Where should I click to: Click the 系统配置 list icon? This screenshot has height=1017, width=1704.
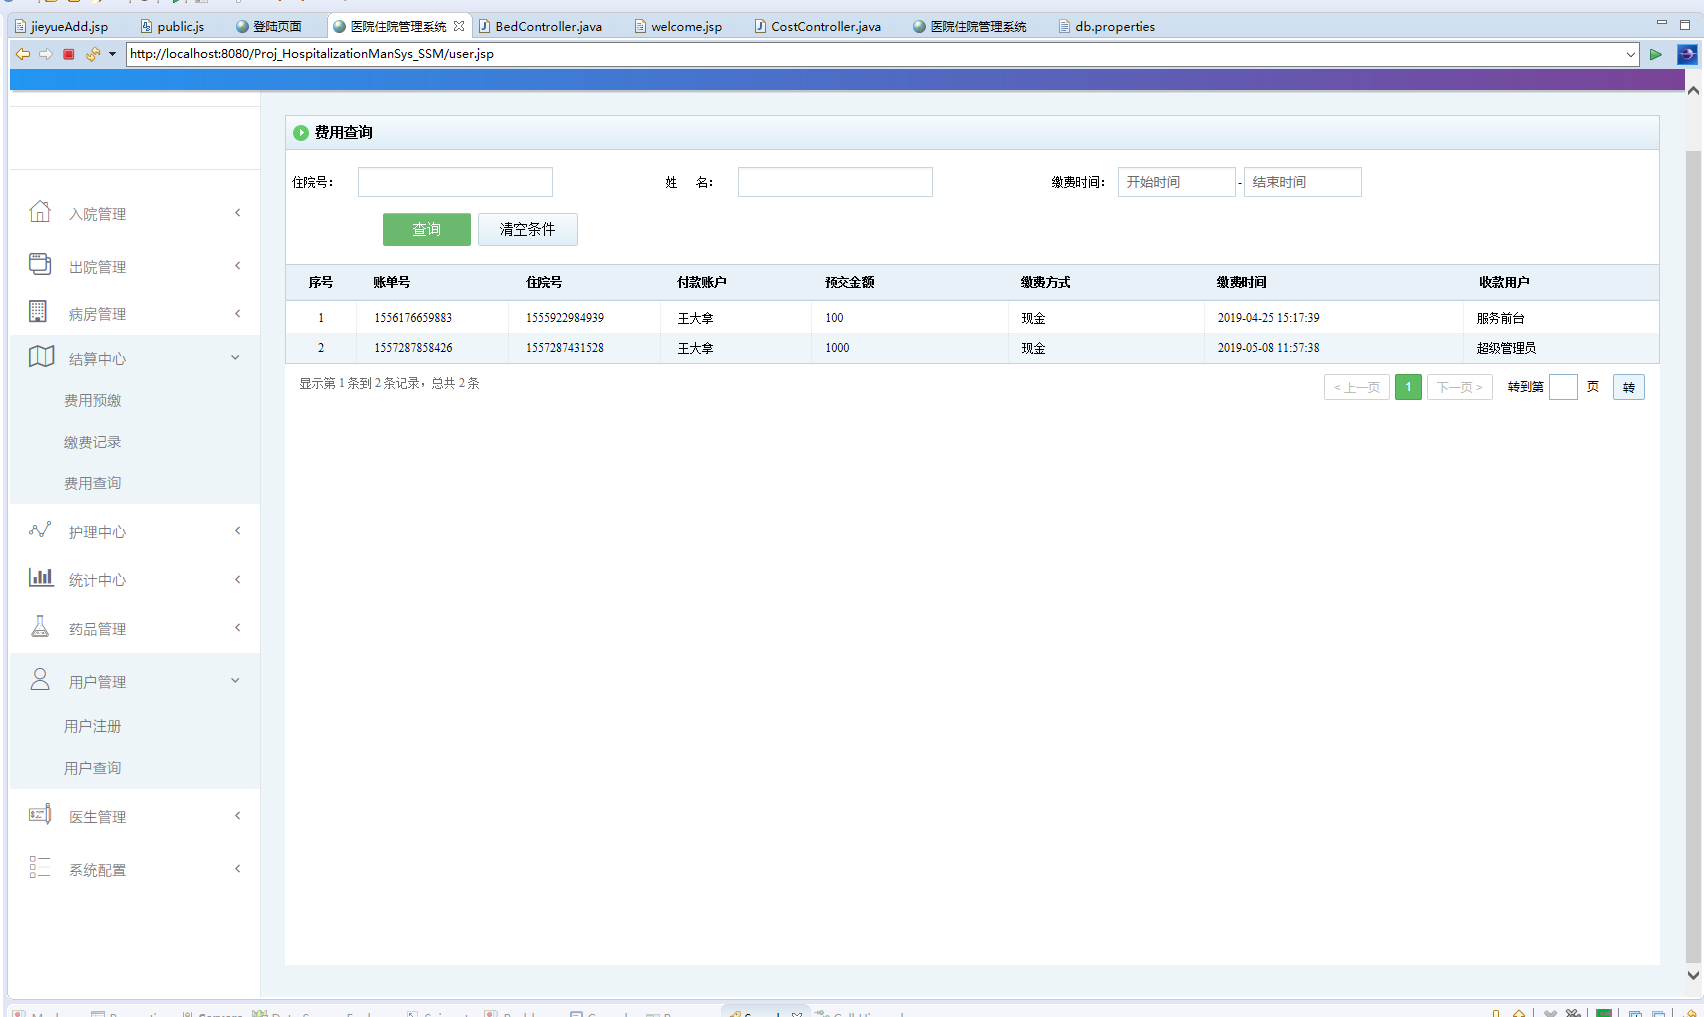(x=40, y=868)
